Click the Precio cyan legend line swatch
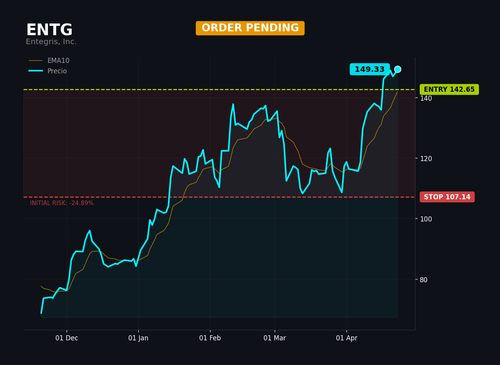The height and width of the screenshot is (365, 500). 36,71
